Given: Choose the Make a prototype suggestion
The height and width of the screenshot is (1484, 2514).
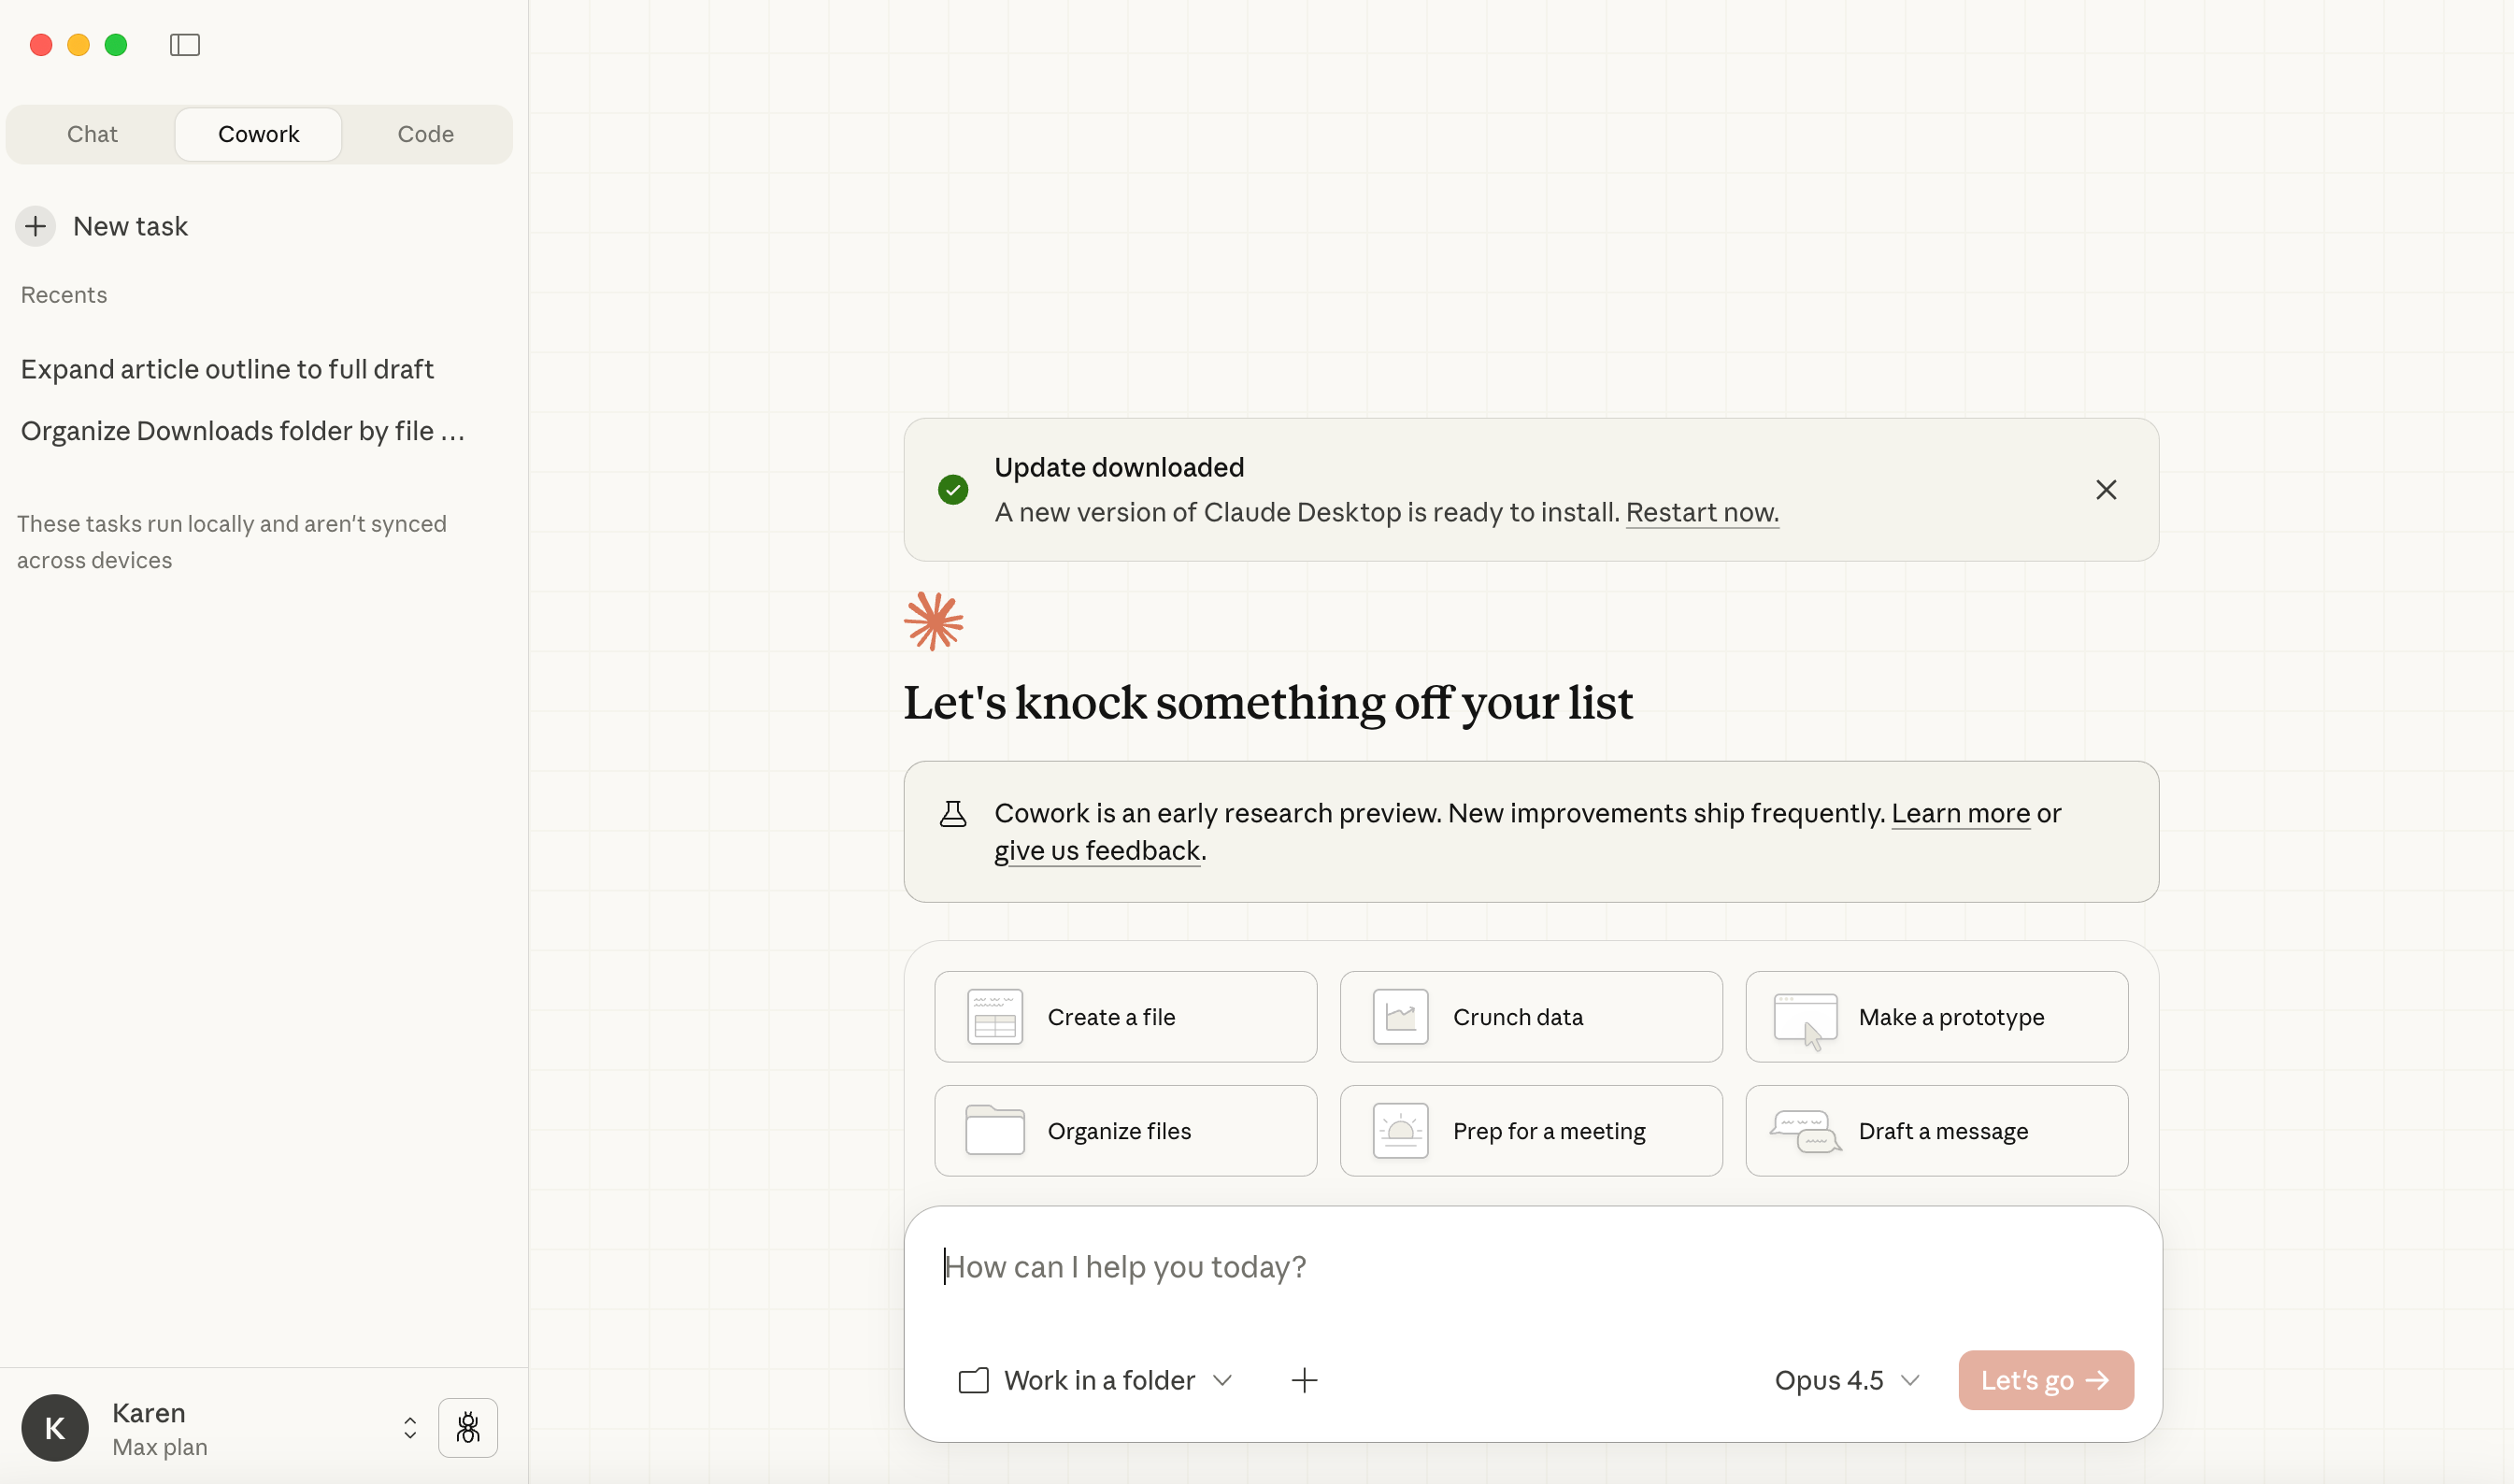Looking at the screenshot, I should click(1936, 1017).
